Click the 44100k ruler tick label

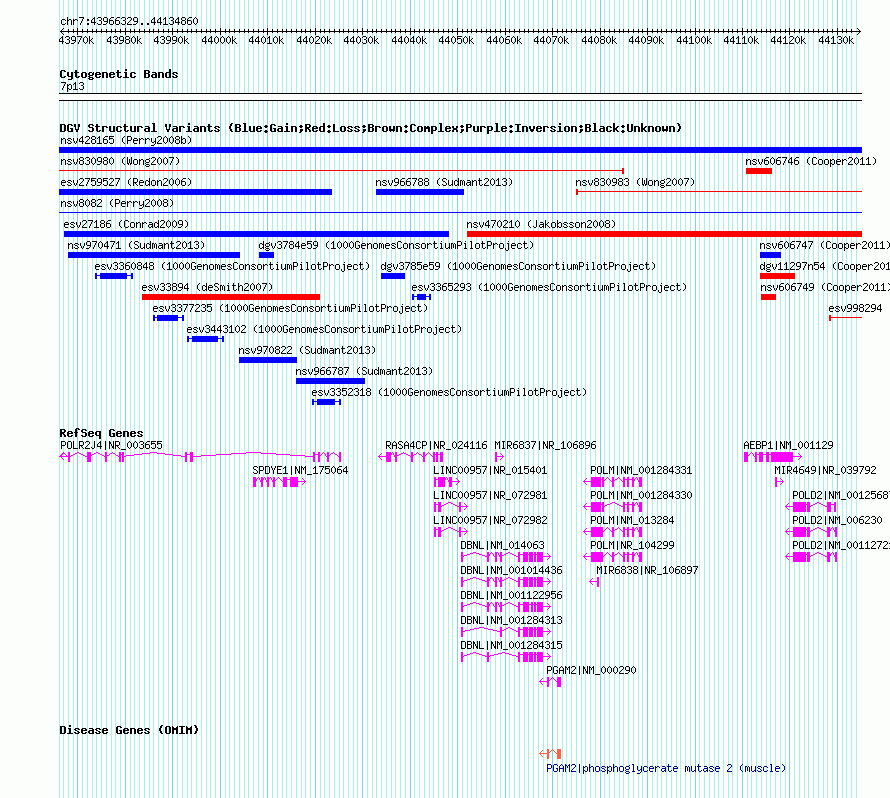694,40
